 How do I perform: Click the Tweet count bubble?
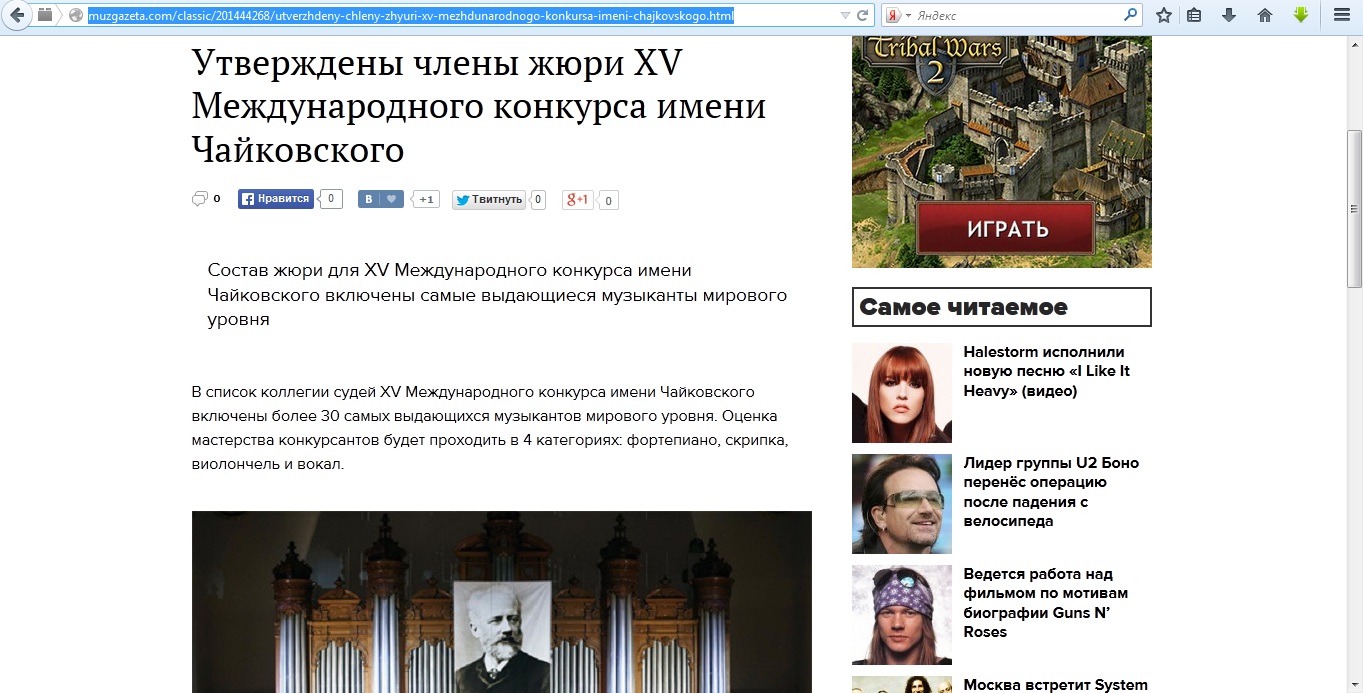click(538, 199)
